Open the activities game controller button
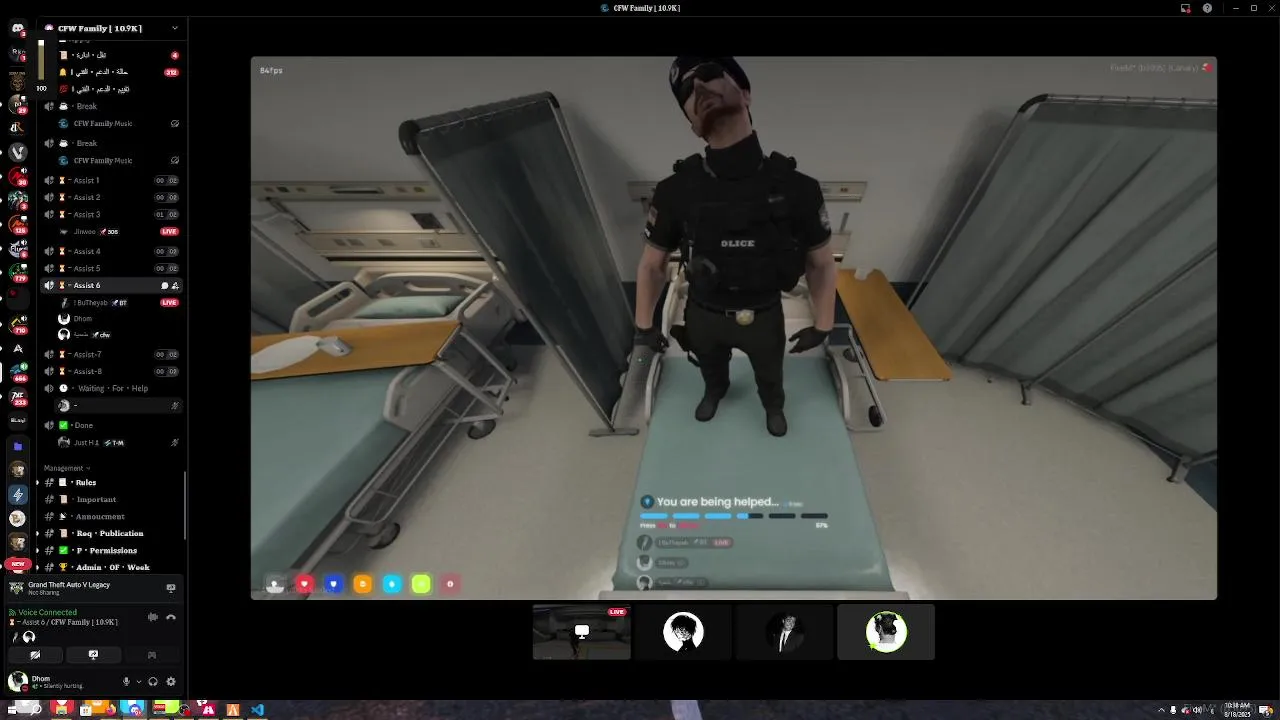Screen dimensions: 1280x720 coord(152,655)
